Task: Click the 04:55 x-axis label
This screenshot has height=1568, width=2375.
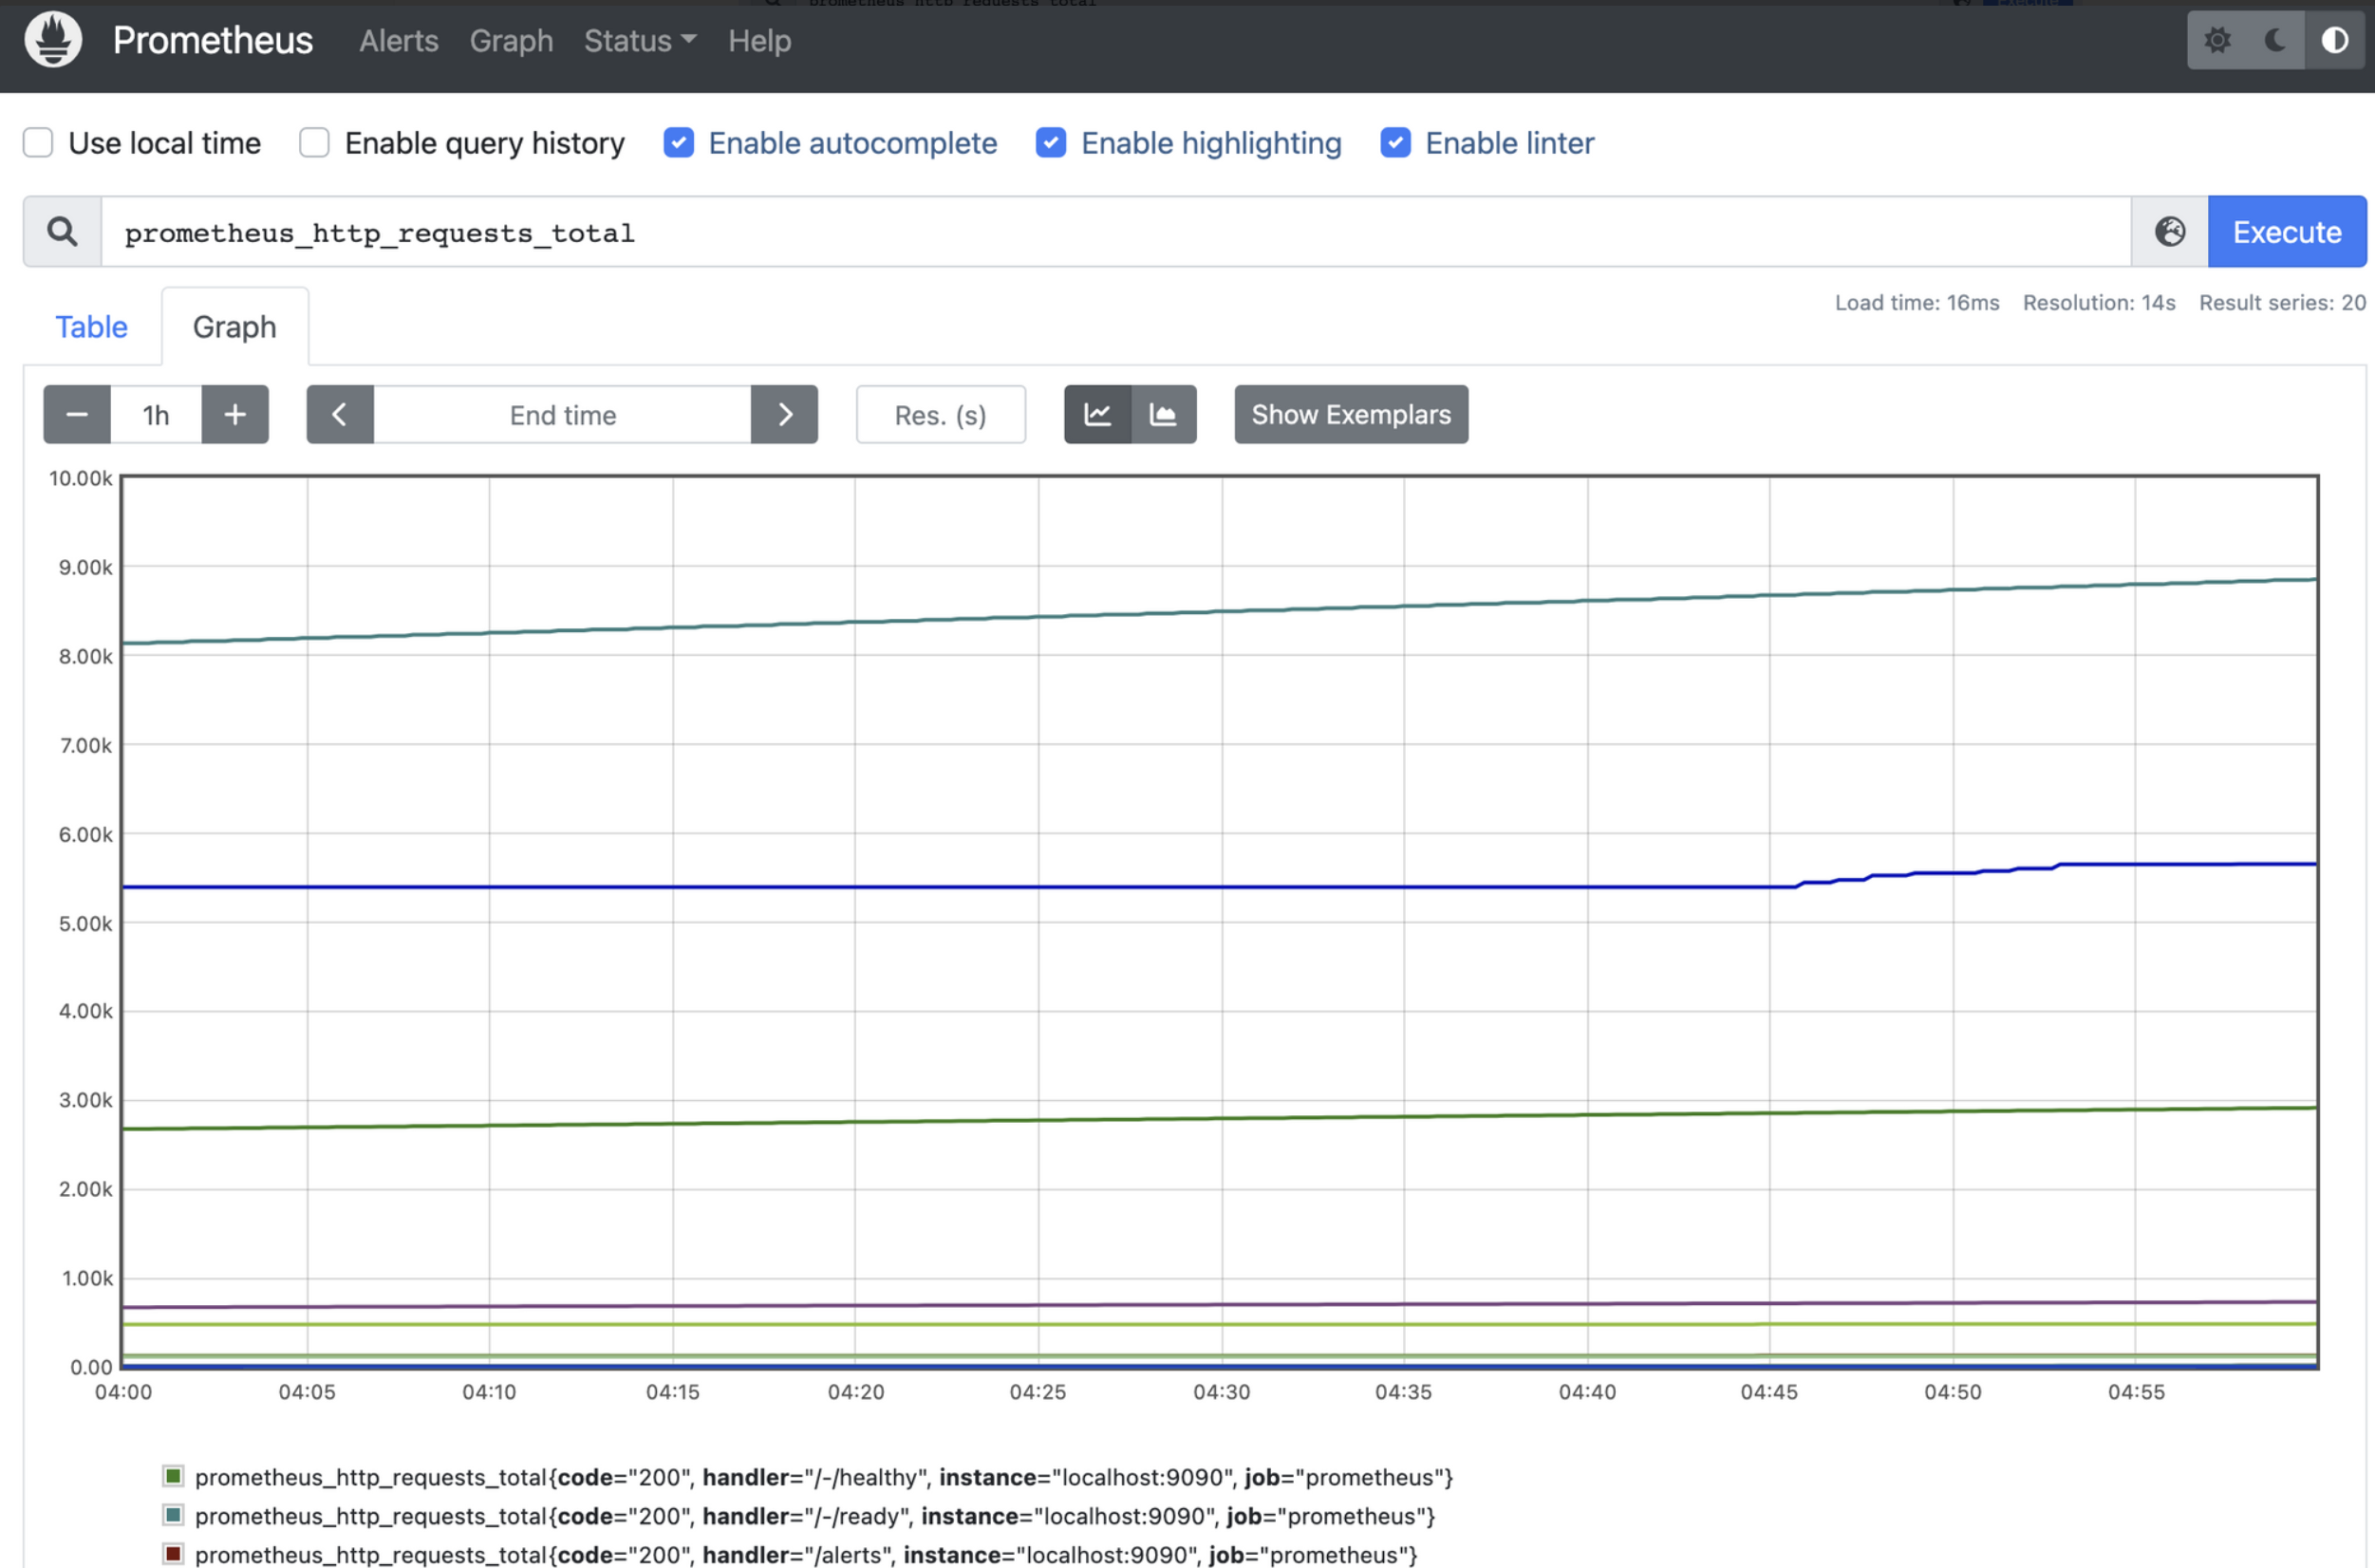Action: (x=2136, y=1392)
